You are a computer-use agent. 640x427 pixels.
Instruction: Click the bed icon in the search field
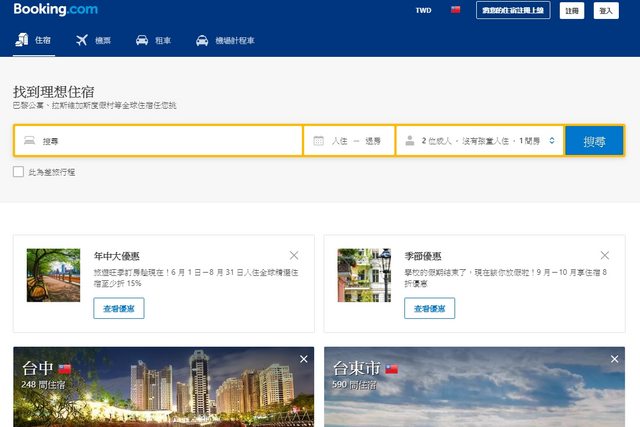pyautogui.click(x=29, y=141)
